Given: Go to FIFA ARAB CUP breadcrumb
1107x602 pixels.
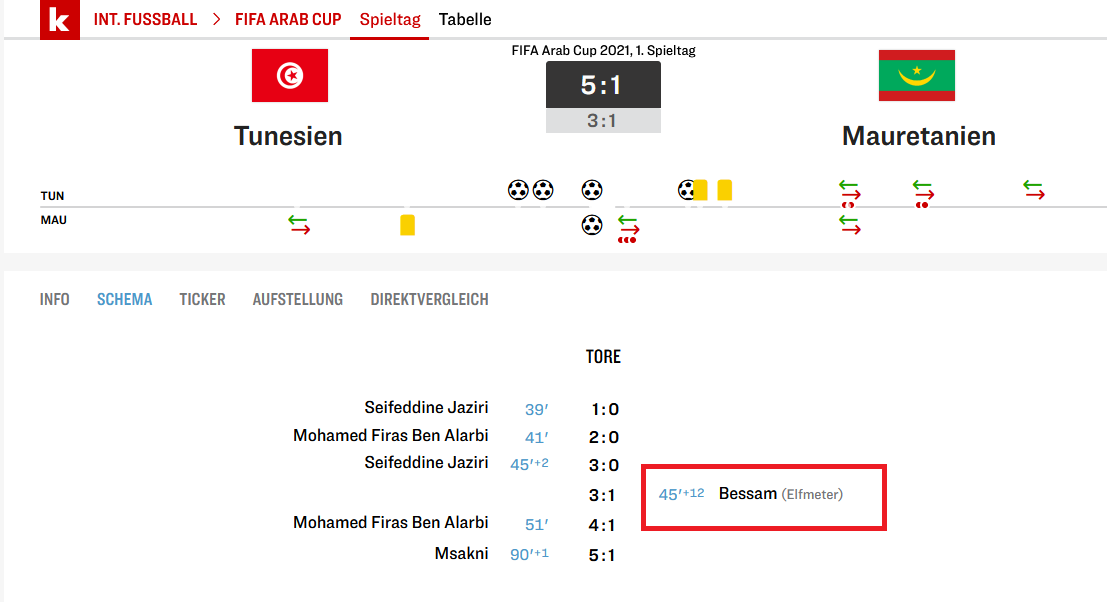Looking at the screenshot, I should (288, 20).
